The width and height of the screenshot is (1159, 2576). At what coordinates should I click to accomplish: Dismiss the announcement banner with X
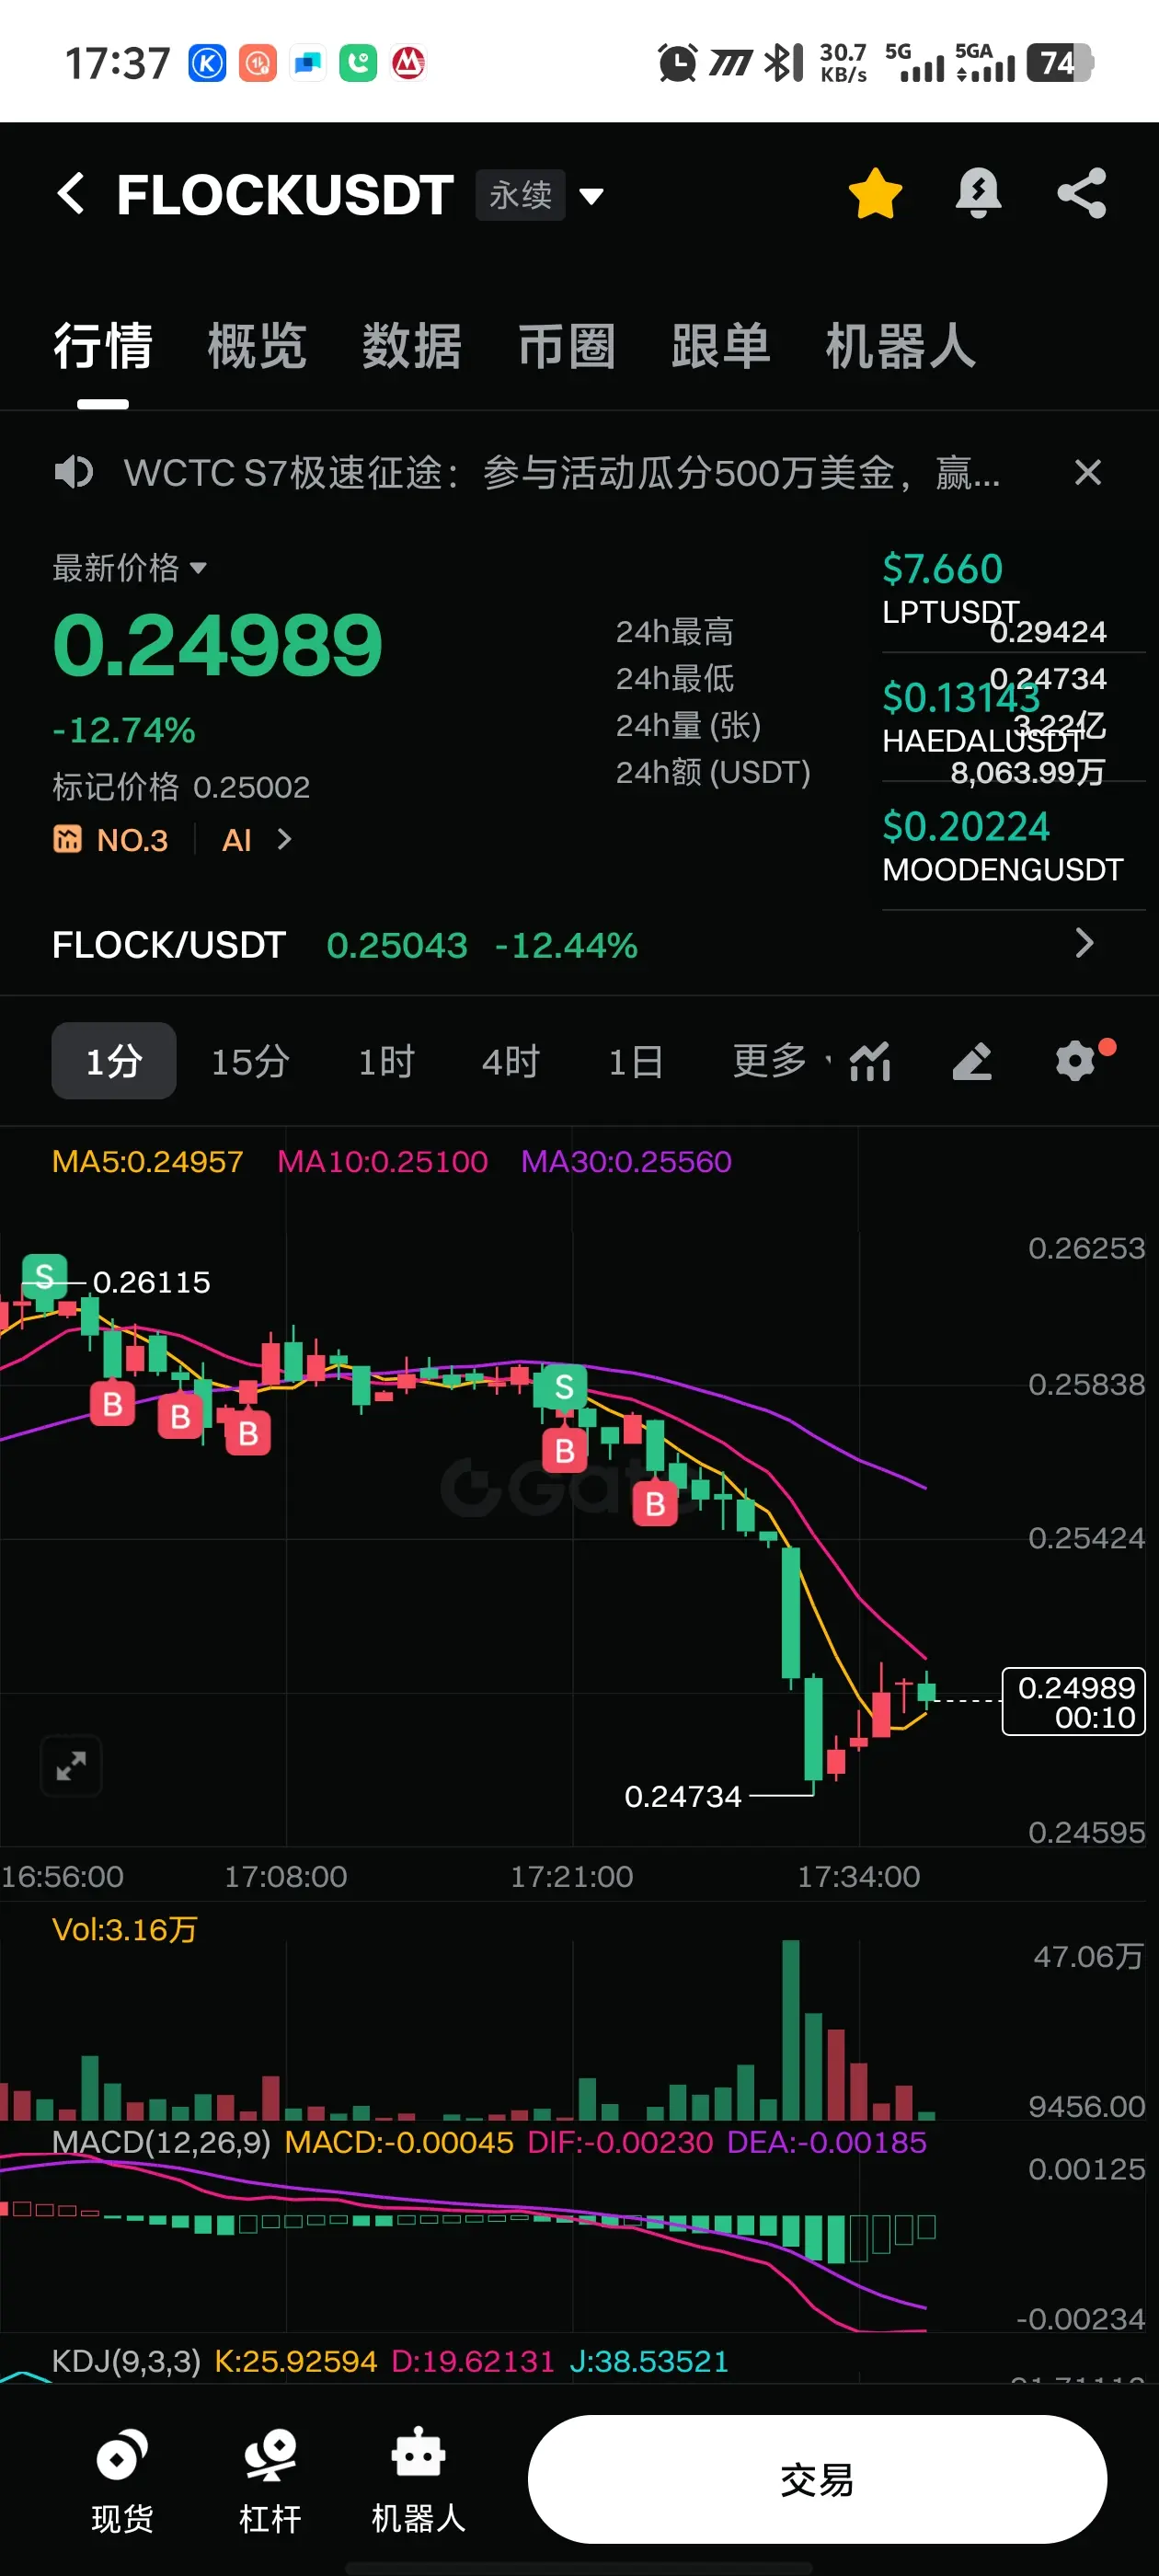point(1087,472)
